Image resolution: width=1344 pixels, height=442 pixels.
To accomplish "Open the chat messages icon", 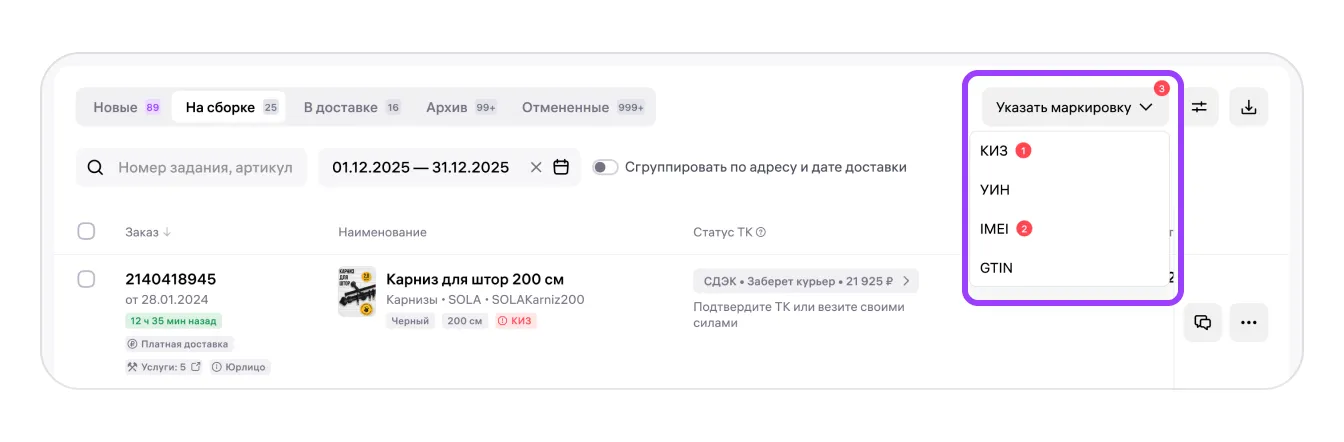I will pyautogui.click(x=1203, y=322).
